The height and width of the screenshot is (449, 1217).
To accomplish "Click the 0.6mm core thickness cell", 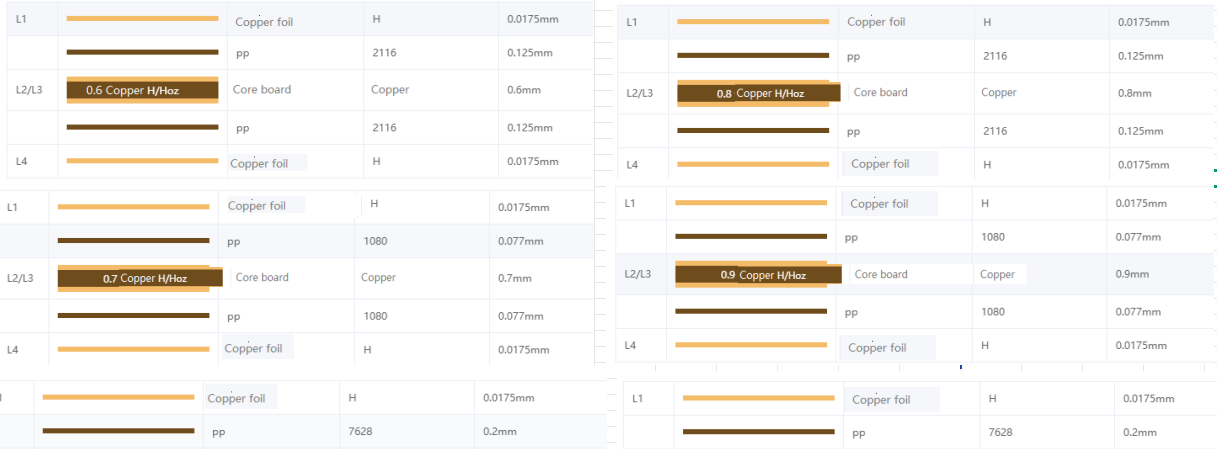I will pos(524,90).
